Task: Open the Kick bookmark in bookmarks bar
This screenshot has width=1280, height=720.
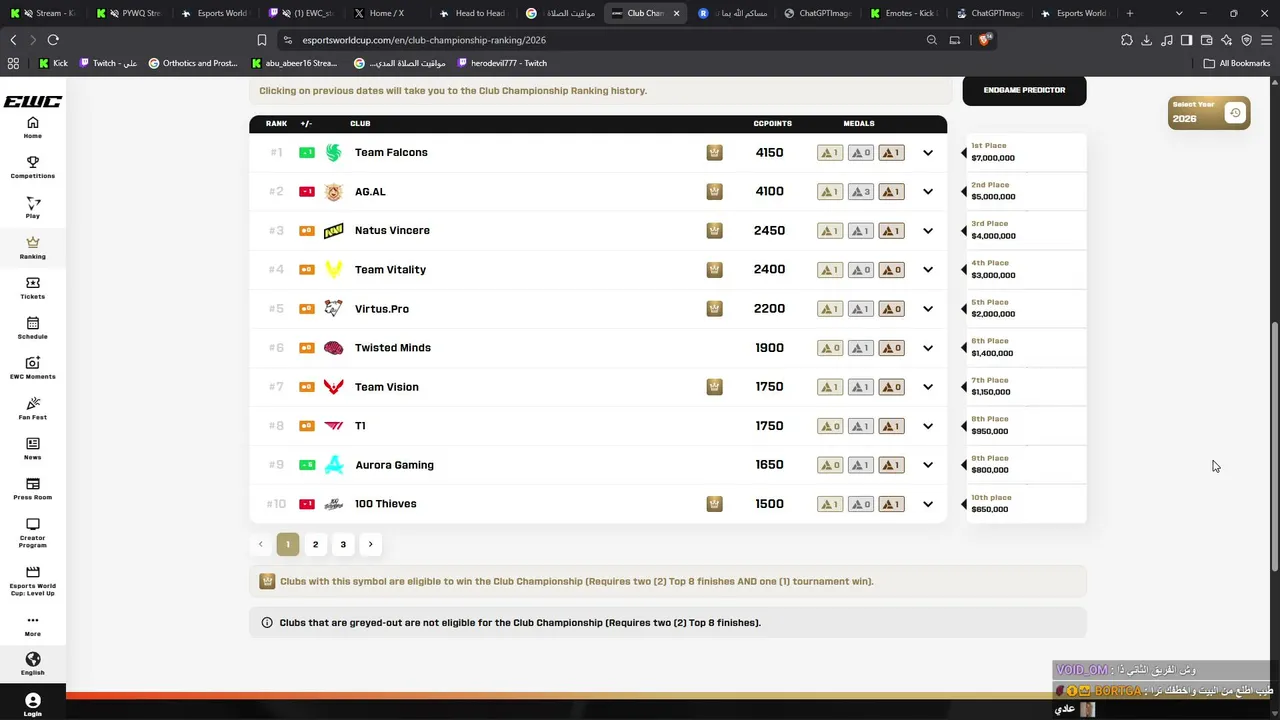Action: coord(53,63)
